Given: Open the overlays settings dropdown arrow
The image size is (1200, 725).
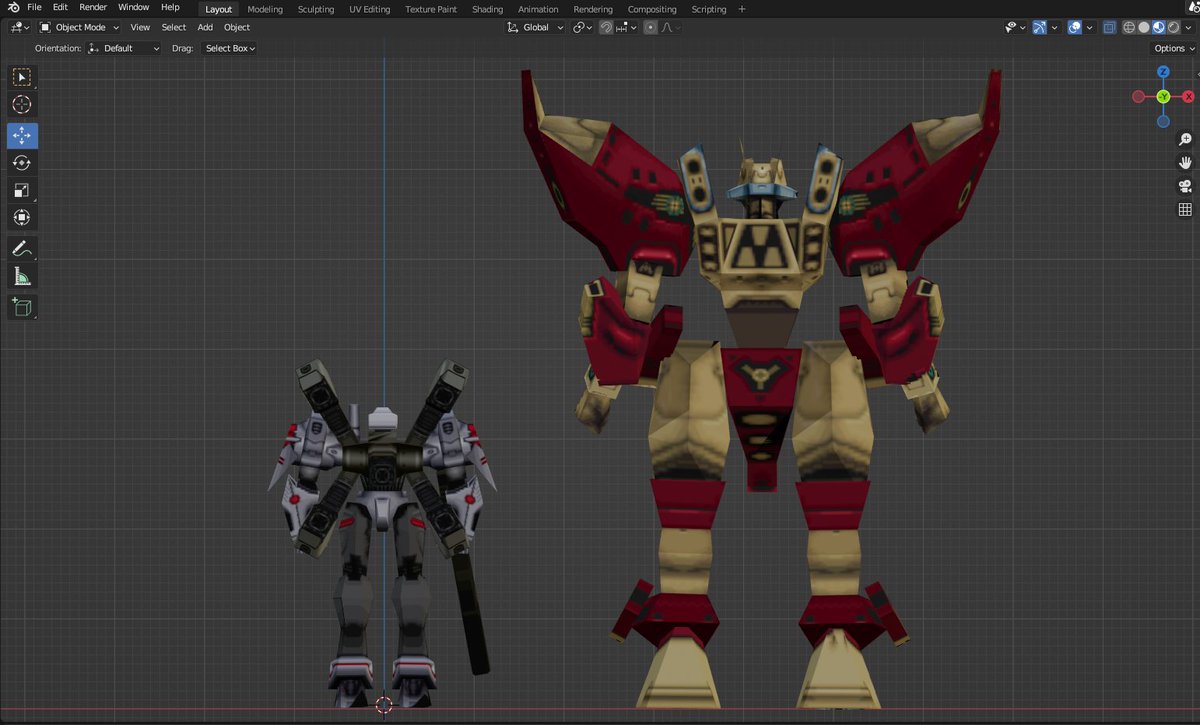Looking at the screenshot, I should coord(1088,28).
